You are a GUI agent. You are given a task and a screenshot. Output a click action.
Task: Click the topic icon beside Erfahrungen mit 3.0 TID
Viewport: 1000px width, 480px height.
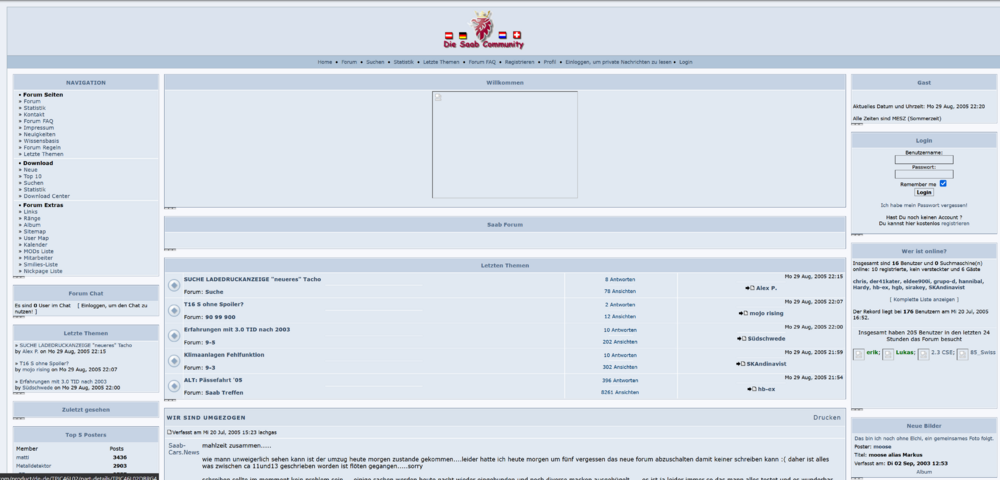tap(173, 335)
